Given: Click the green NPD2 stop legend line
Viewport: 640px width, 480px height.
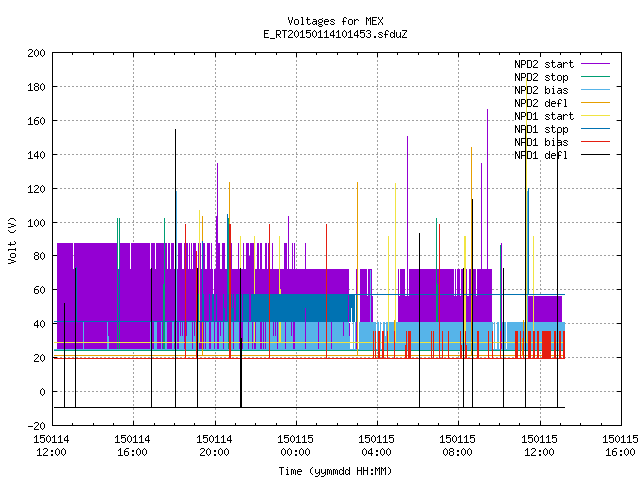Looking at the screenshot, I should (595, 77).
